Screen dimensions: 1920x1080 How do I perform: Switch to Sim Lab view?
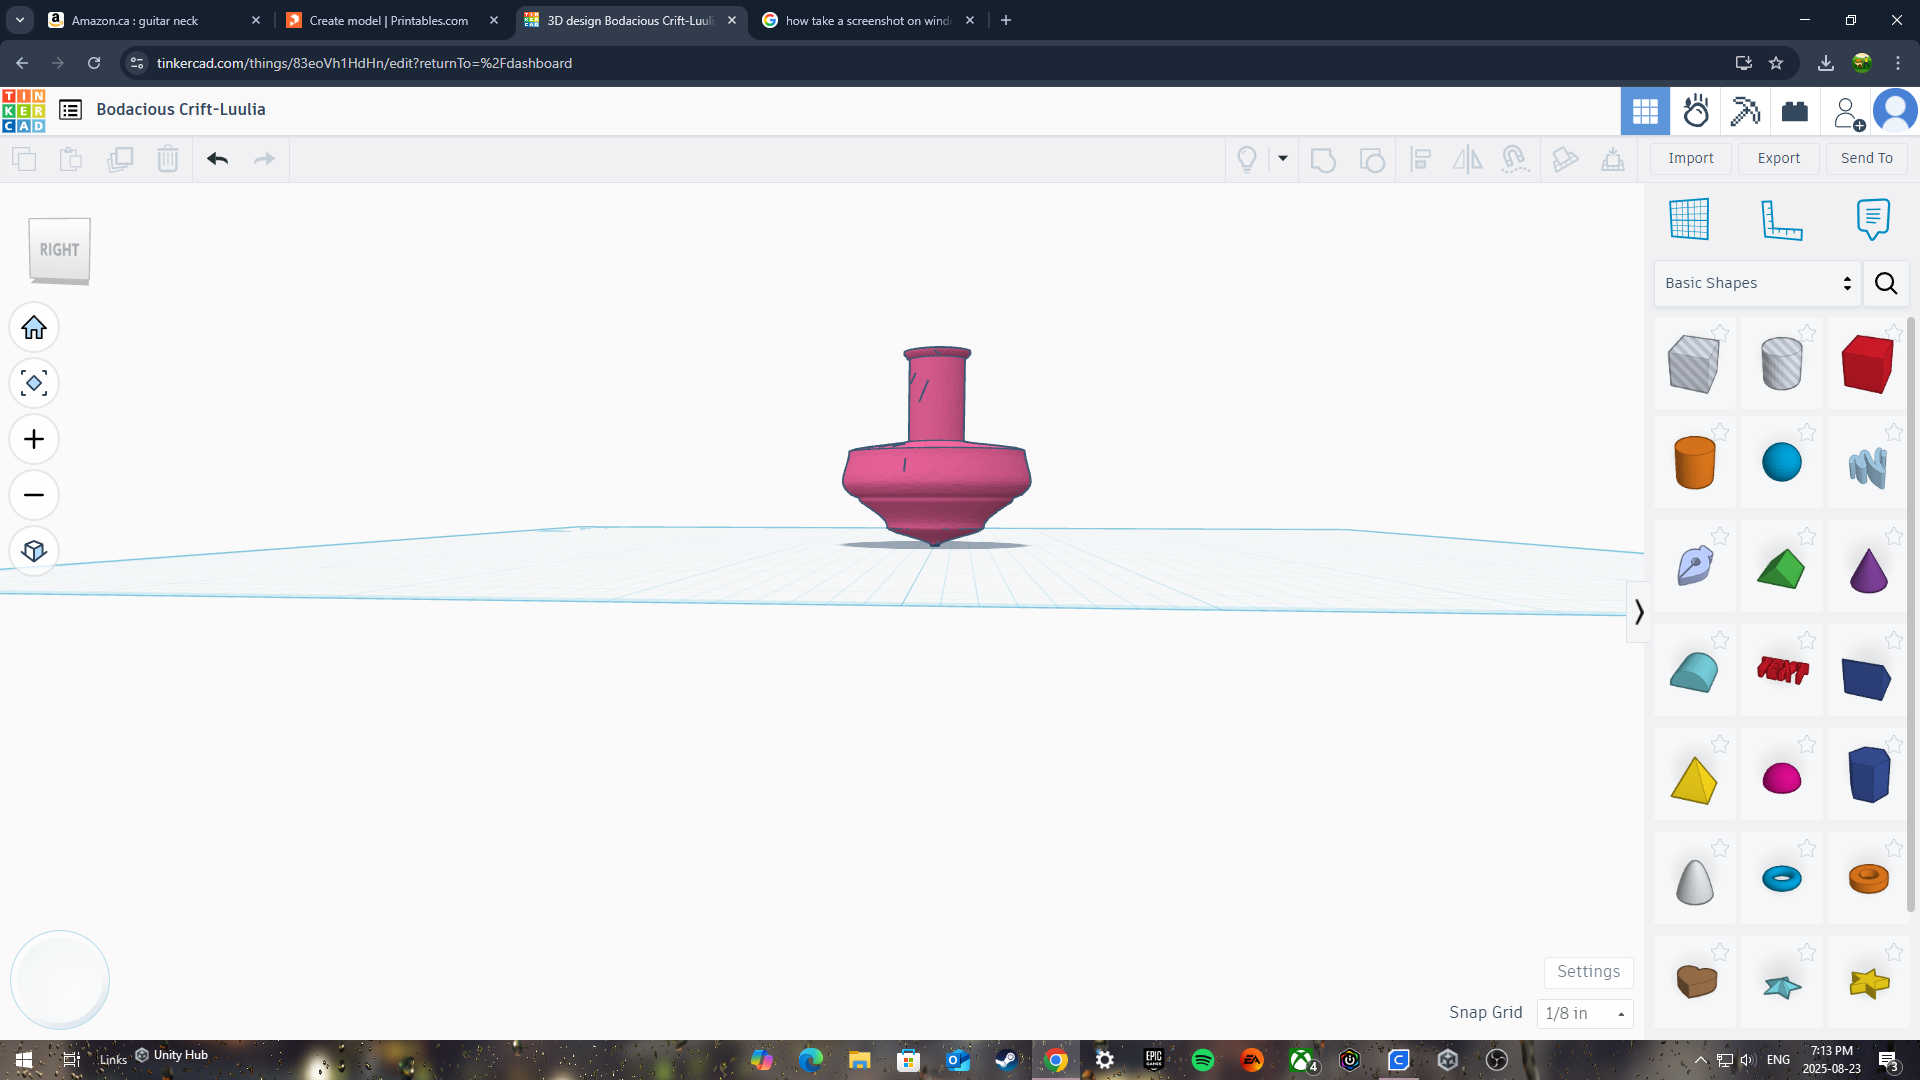tap(1695, 111)
